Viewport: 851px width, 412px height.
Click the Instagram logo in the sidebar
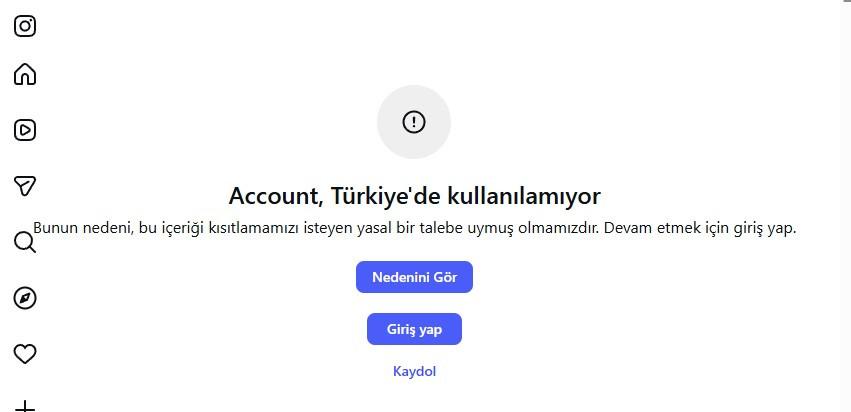click(24, 26)
